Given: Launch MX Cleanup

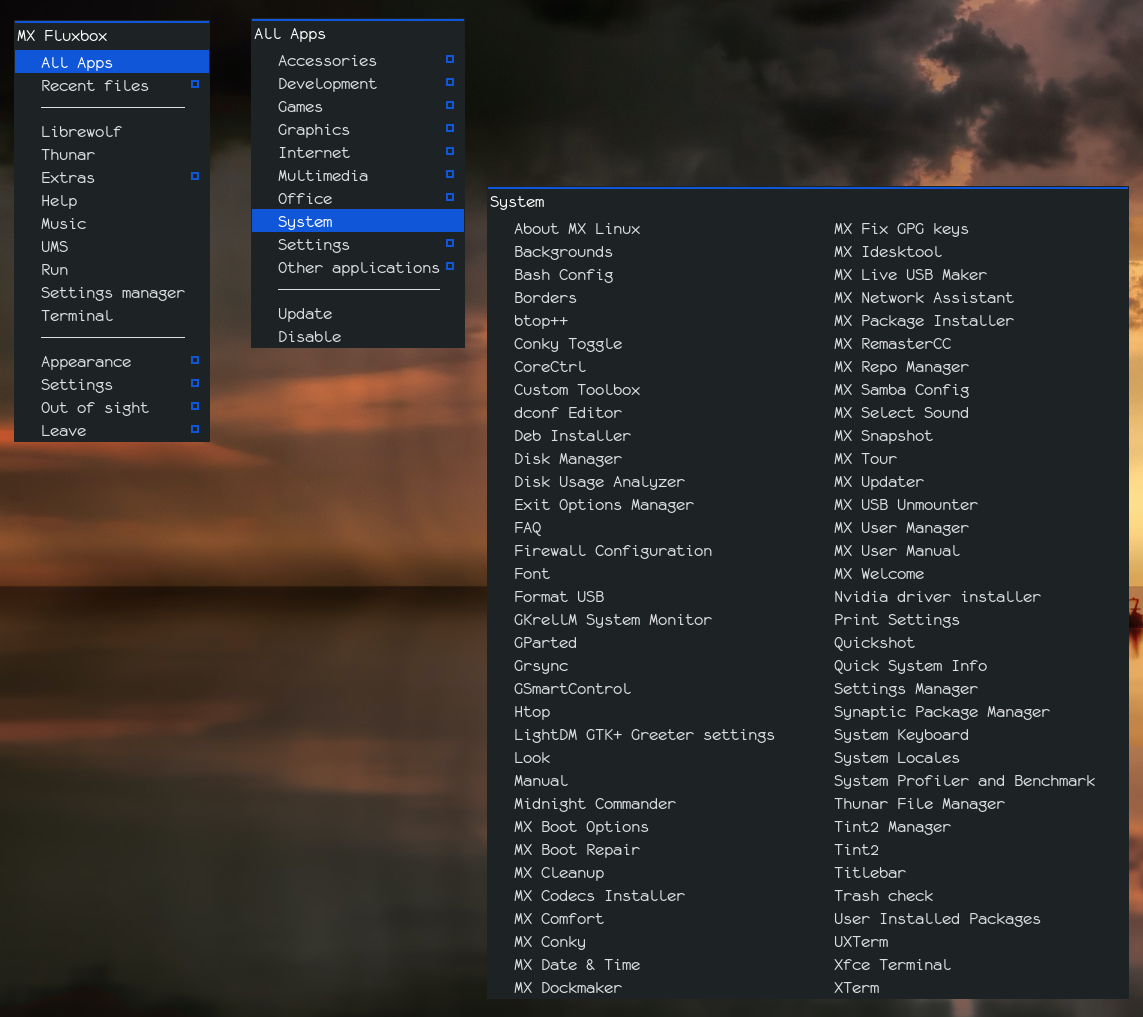Looking at the screenshot, I should (559, 873).
